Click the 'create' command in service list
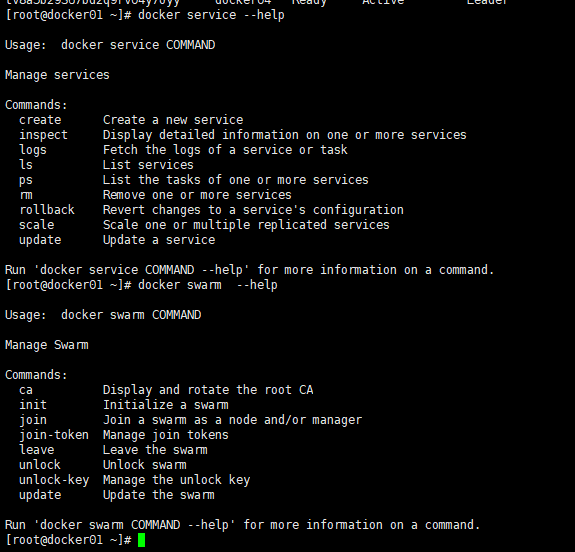Viewport: 575px width, 552px height. [40, 120]
